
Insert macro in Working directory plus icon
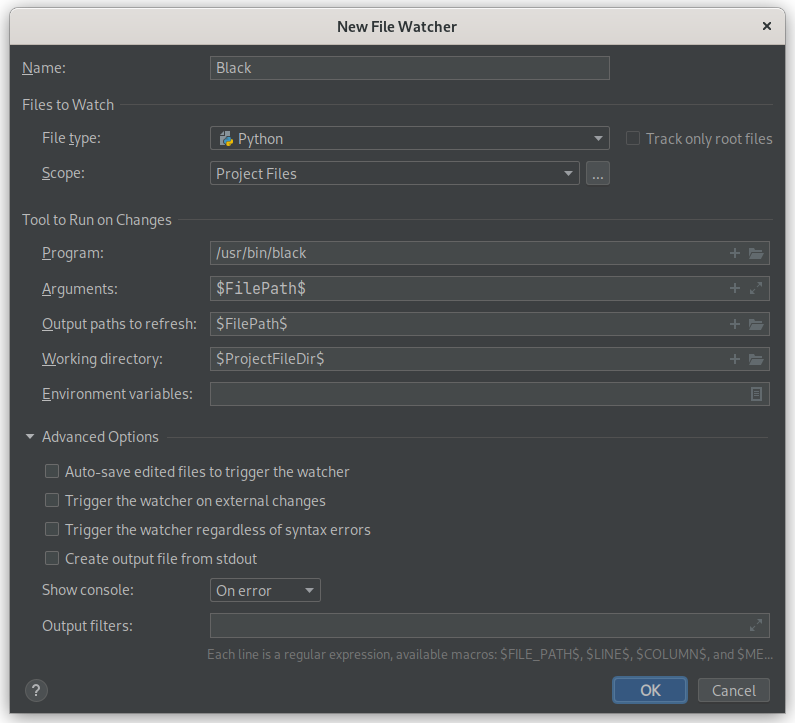click(x=735, y=359)
